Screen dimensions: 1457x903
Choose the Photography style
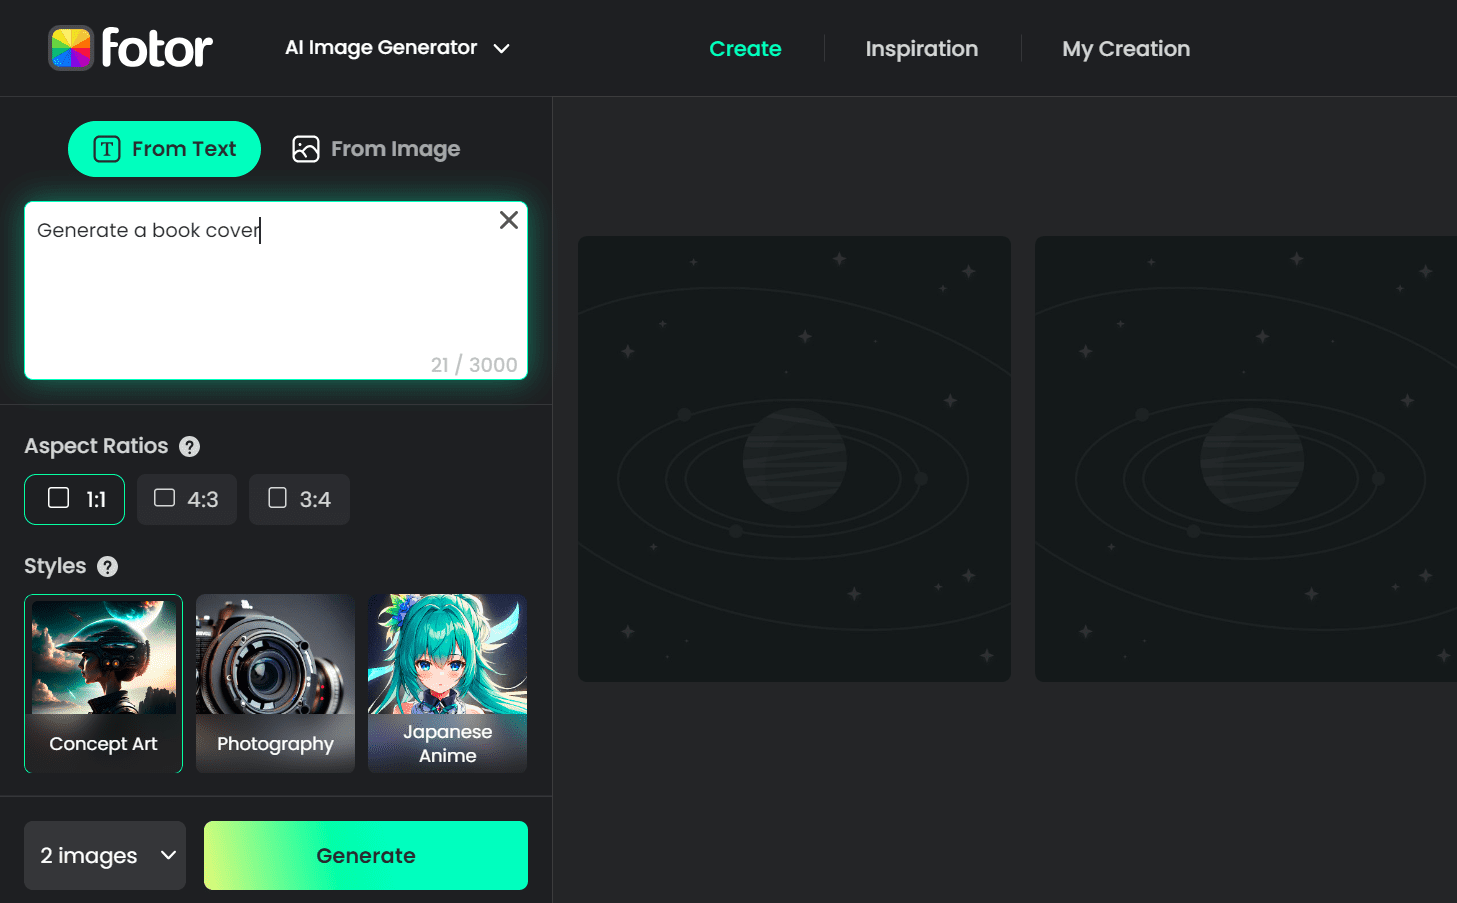click(275, 684)
